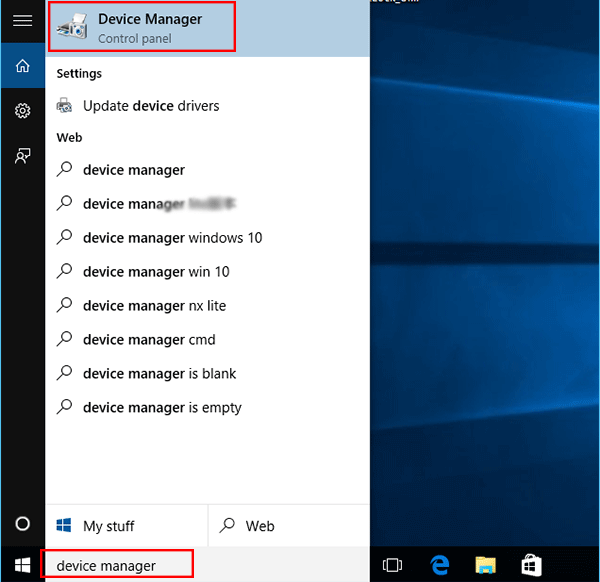Open Task View on the taskbar
The width and height of the screenshot is (600, 582).
393,565
